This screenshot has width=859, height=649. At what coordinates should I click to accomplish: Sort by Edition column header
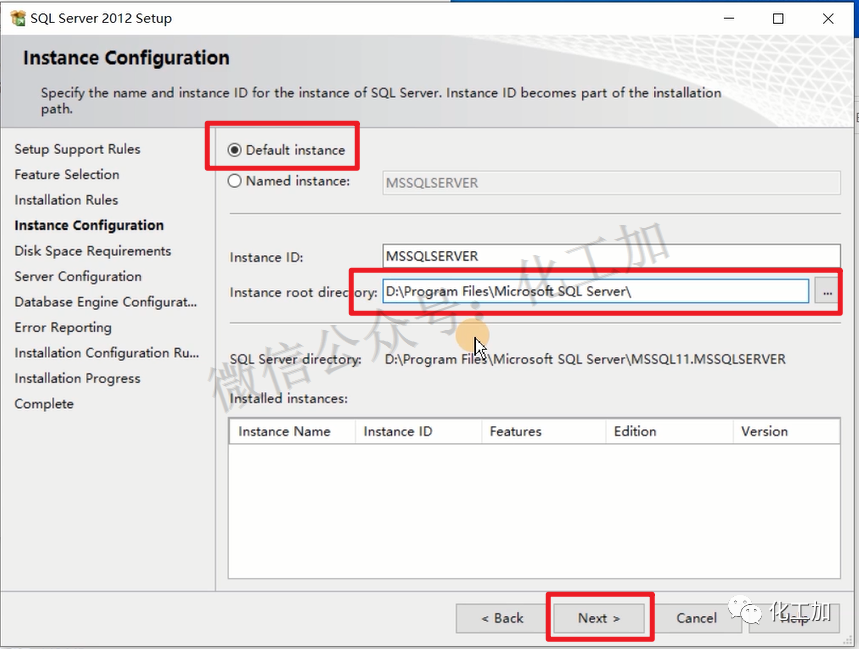669,432
